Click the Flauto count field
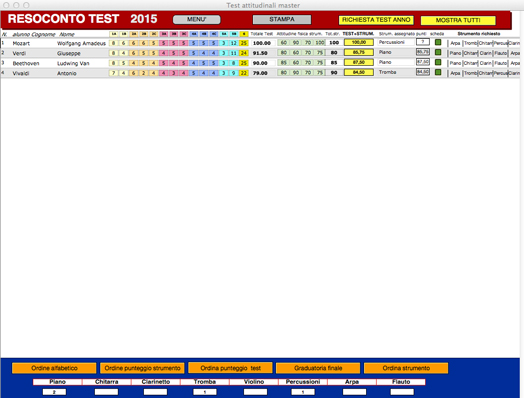Image resolution: width=524 pixels, height=398 pixels. click(x=402, y=392)
